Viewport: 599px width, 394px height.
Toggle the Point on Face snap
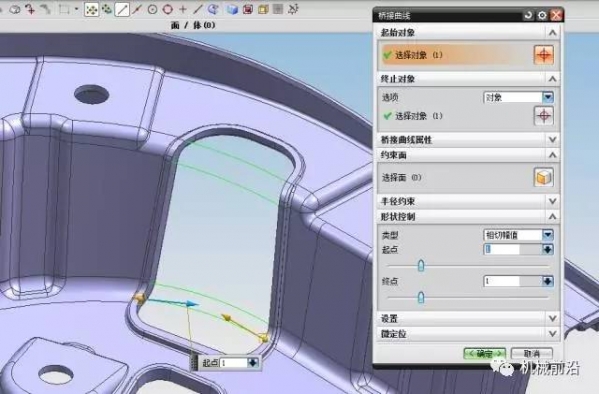tap(213, 10)
